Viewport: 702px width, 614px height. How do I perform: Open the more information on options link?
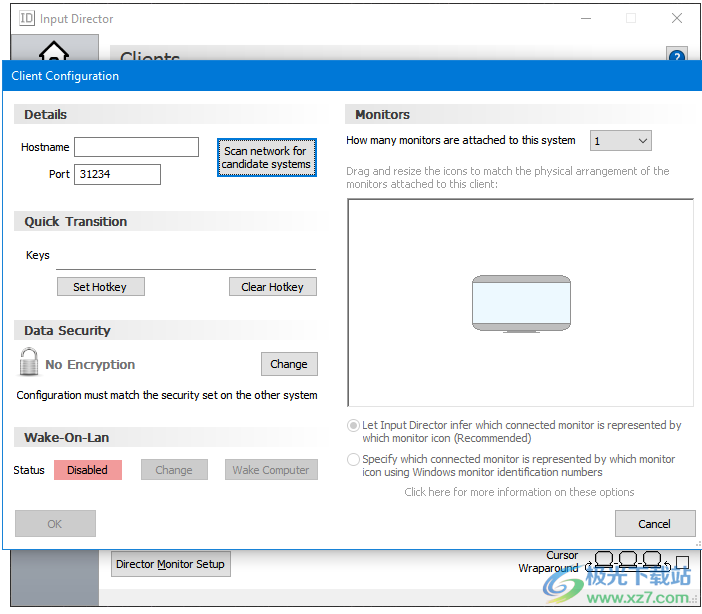click(519, 492)
